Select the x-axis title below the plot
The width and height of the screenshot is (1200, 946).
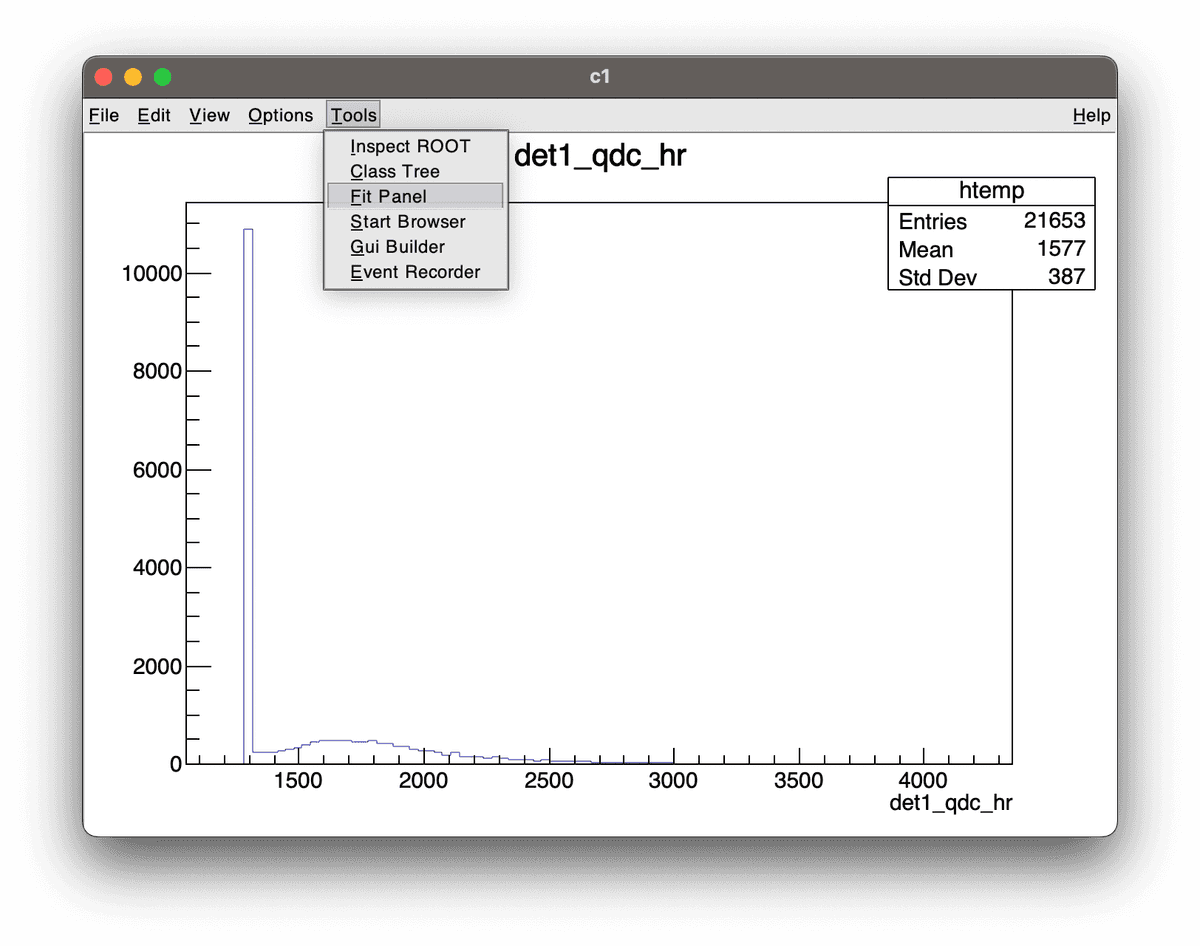pyautogui.click(x=950, y=803)
